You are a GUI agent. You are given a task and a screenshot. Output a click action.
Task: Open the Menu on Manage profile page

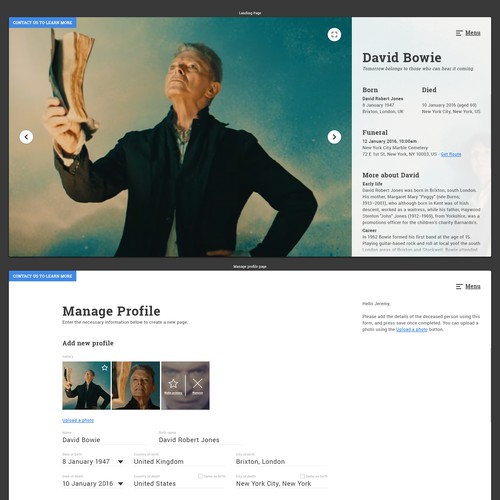pyautogui.click(x=473, y=286)
